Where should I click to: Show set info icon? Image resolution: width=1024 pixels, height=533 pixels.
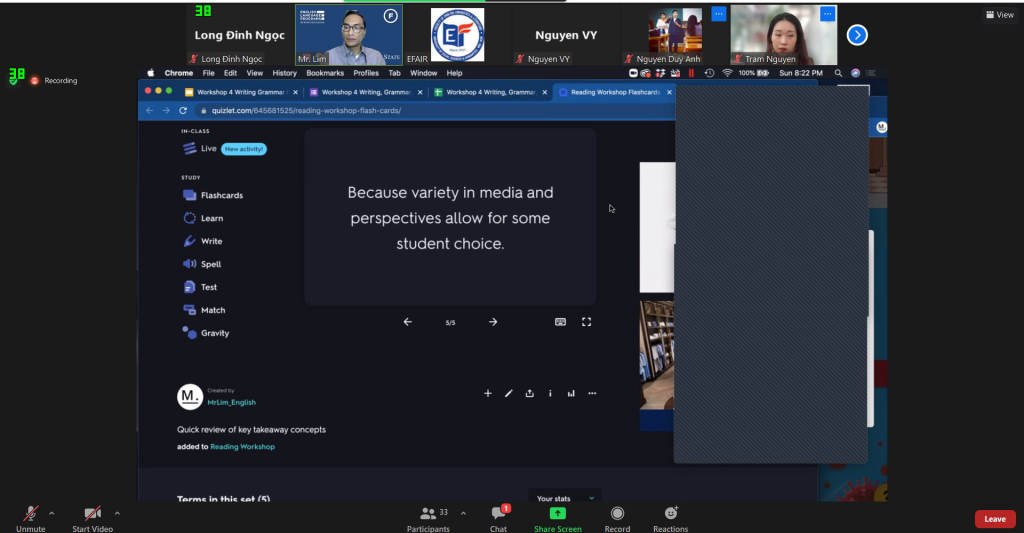[551, 393]
